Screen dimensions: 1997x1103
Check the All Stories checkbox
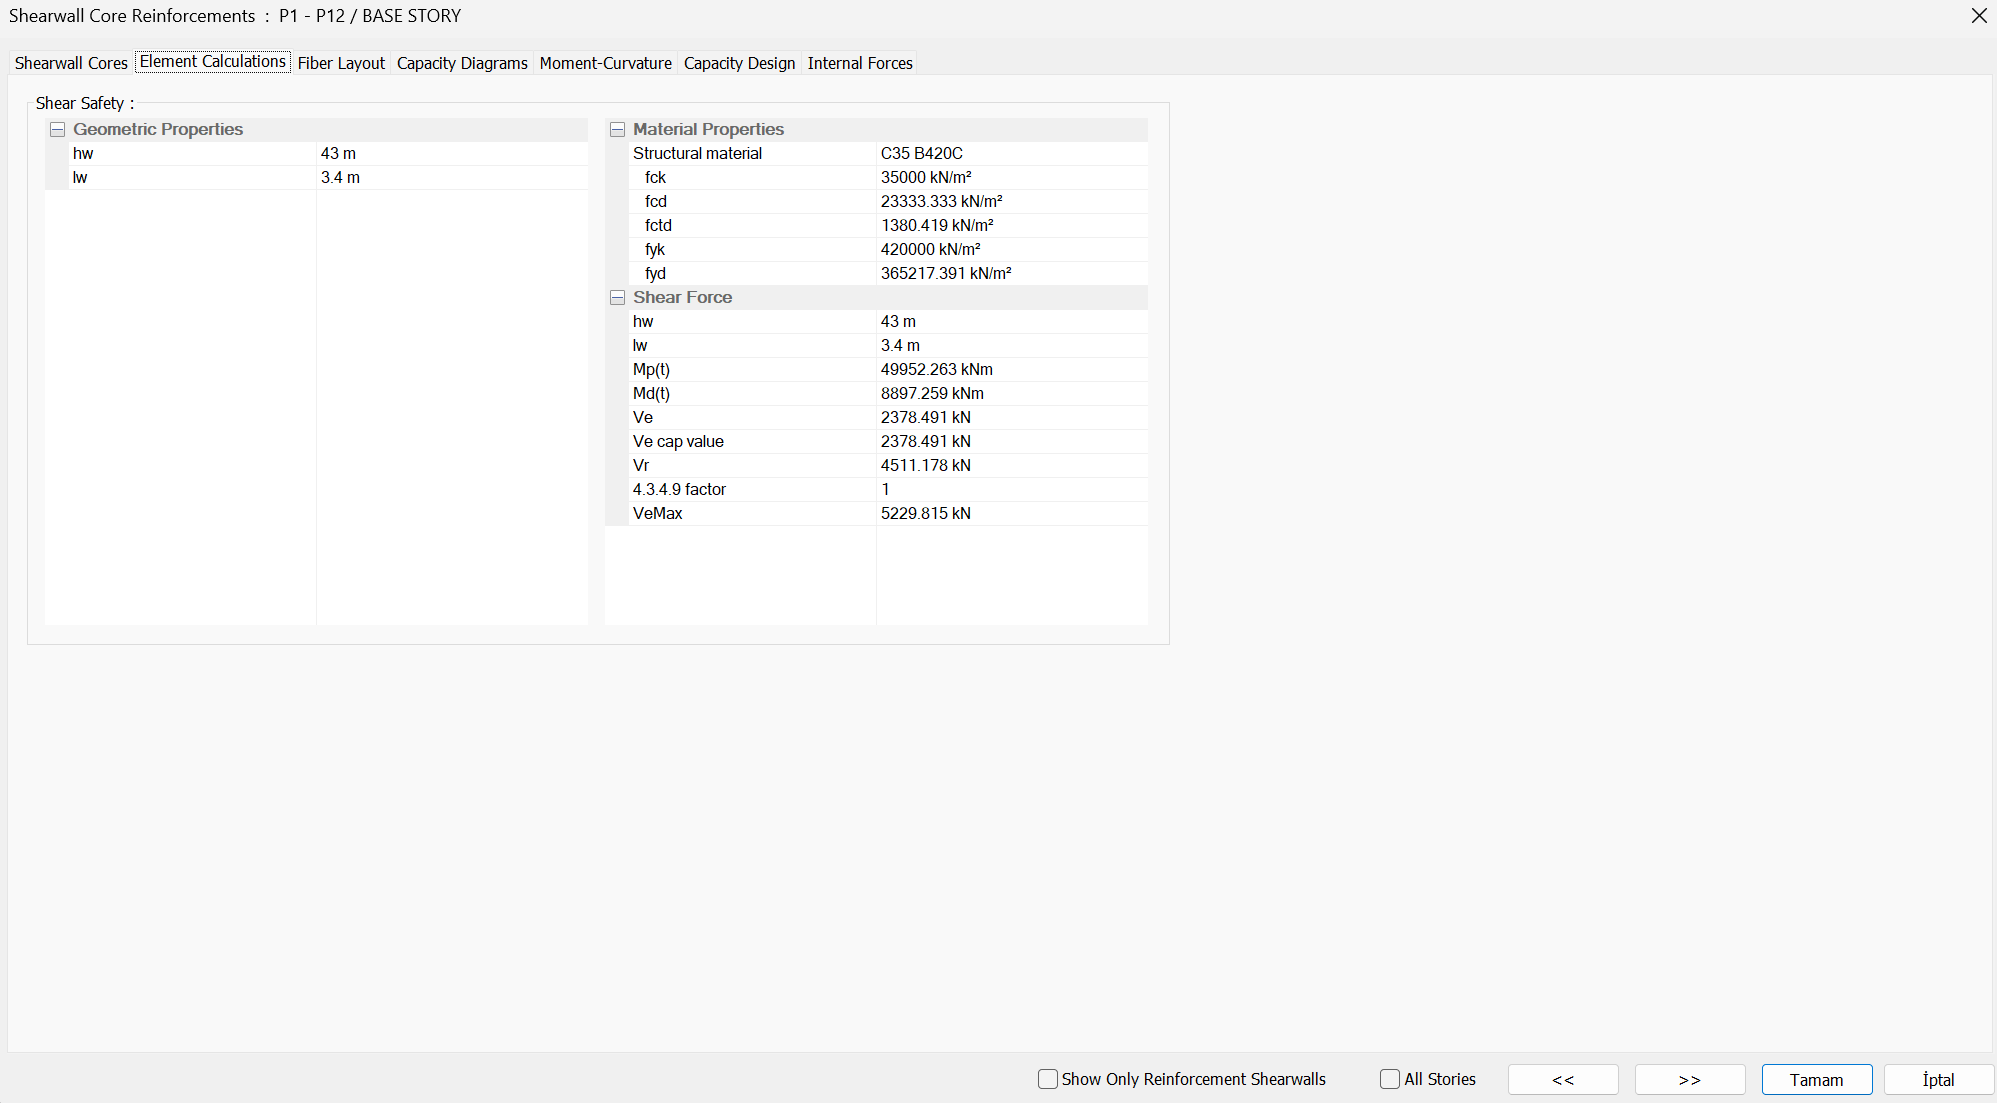click(x=1390, y=1079)
